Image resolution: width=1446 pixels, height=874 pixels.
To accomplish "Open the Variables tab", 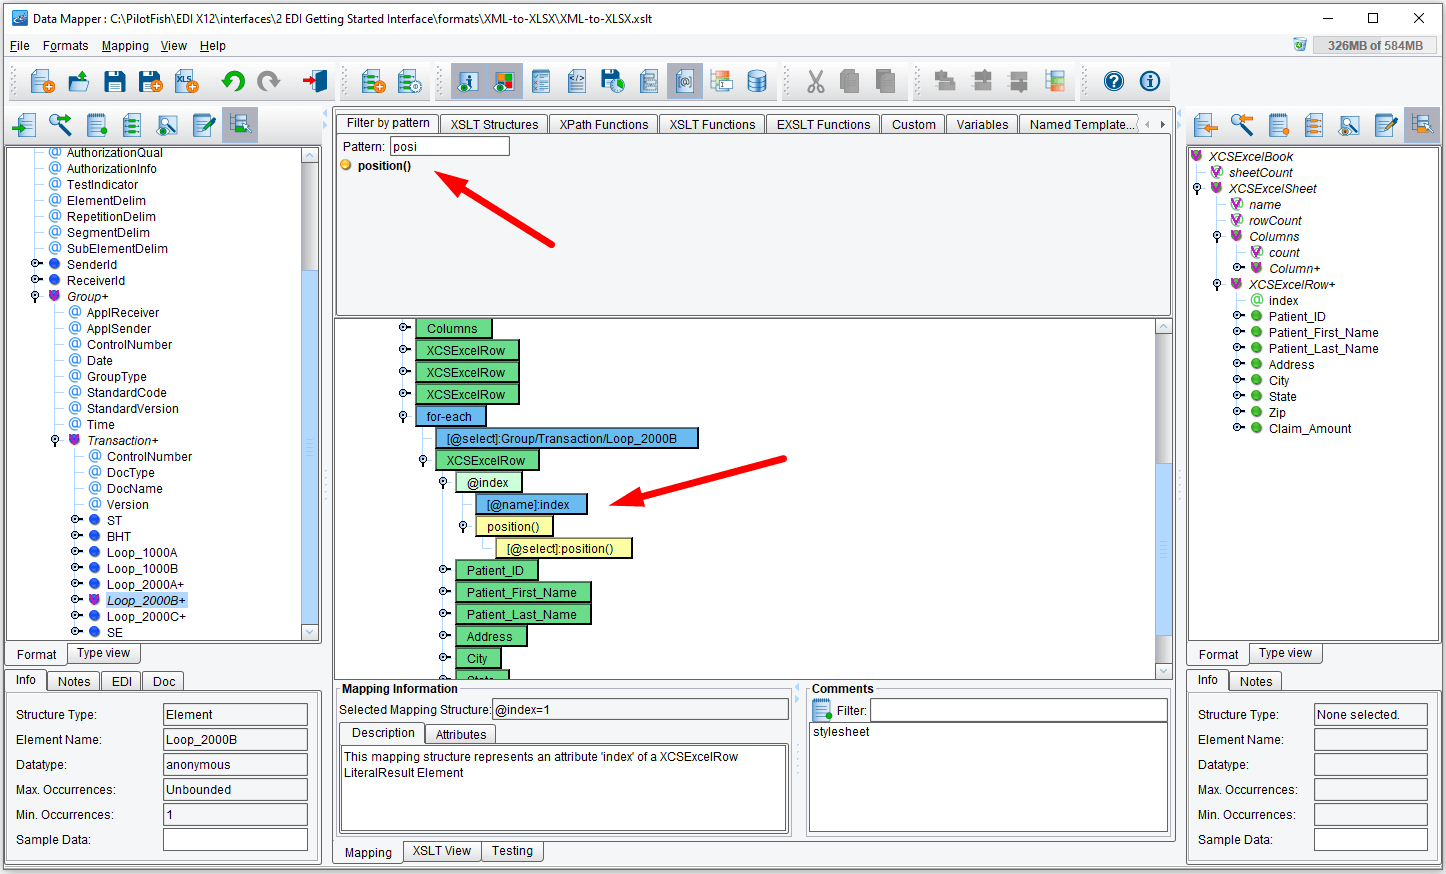I will coord(982,125).
